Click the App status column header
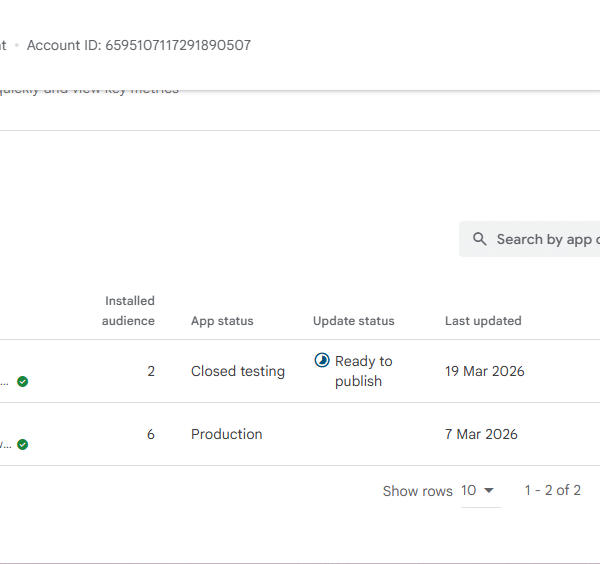 pyautogui.click(x=222, y=321)
